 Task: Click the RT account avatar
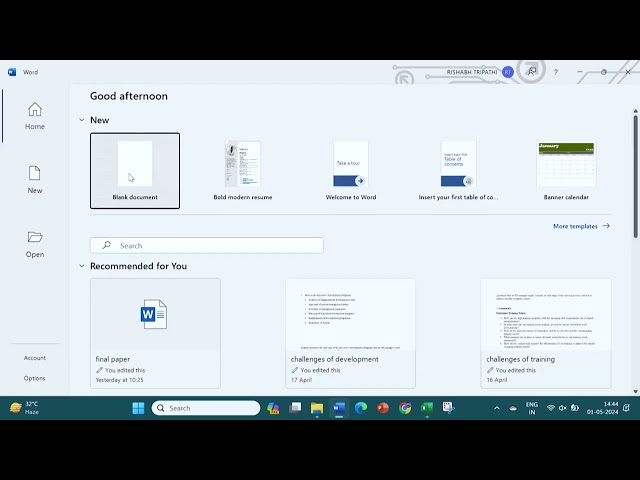pos(508,72)
